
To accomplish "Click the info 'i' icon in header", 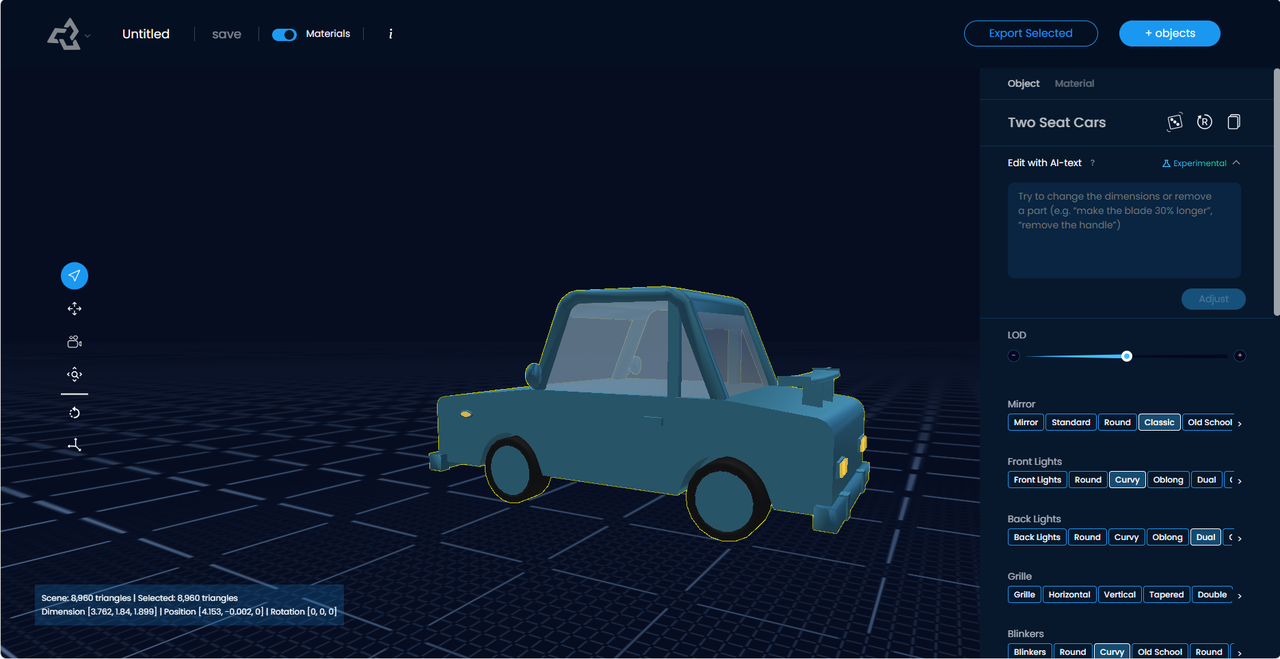I will (390, 34).
